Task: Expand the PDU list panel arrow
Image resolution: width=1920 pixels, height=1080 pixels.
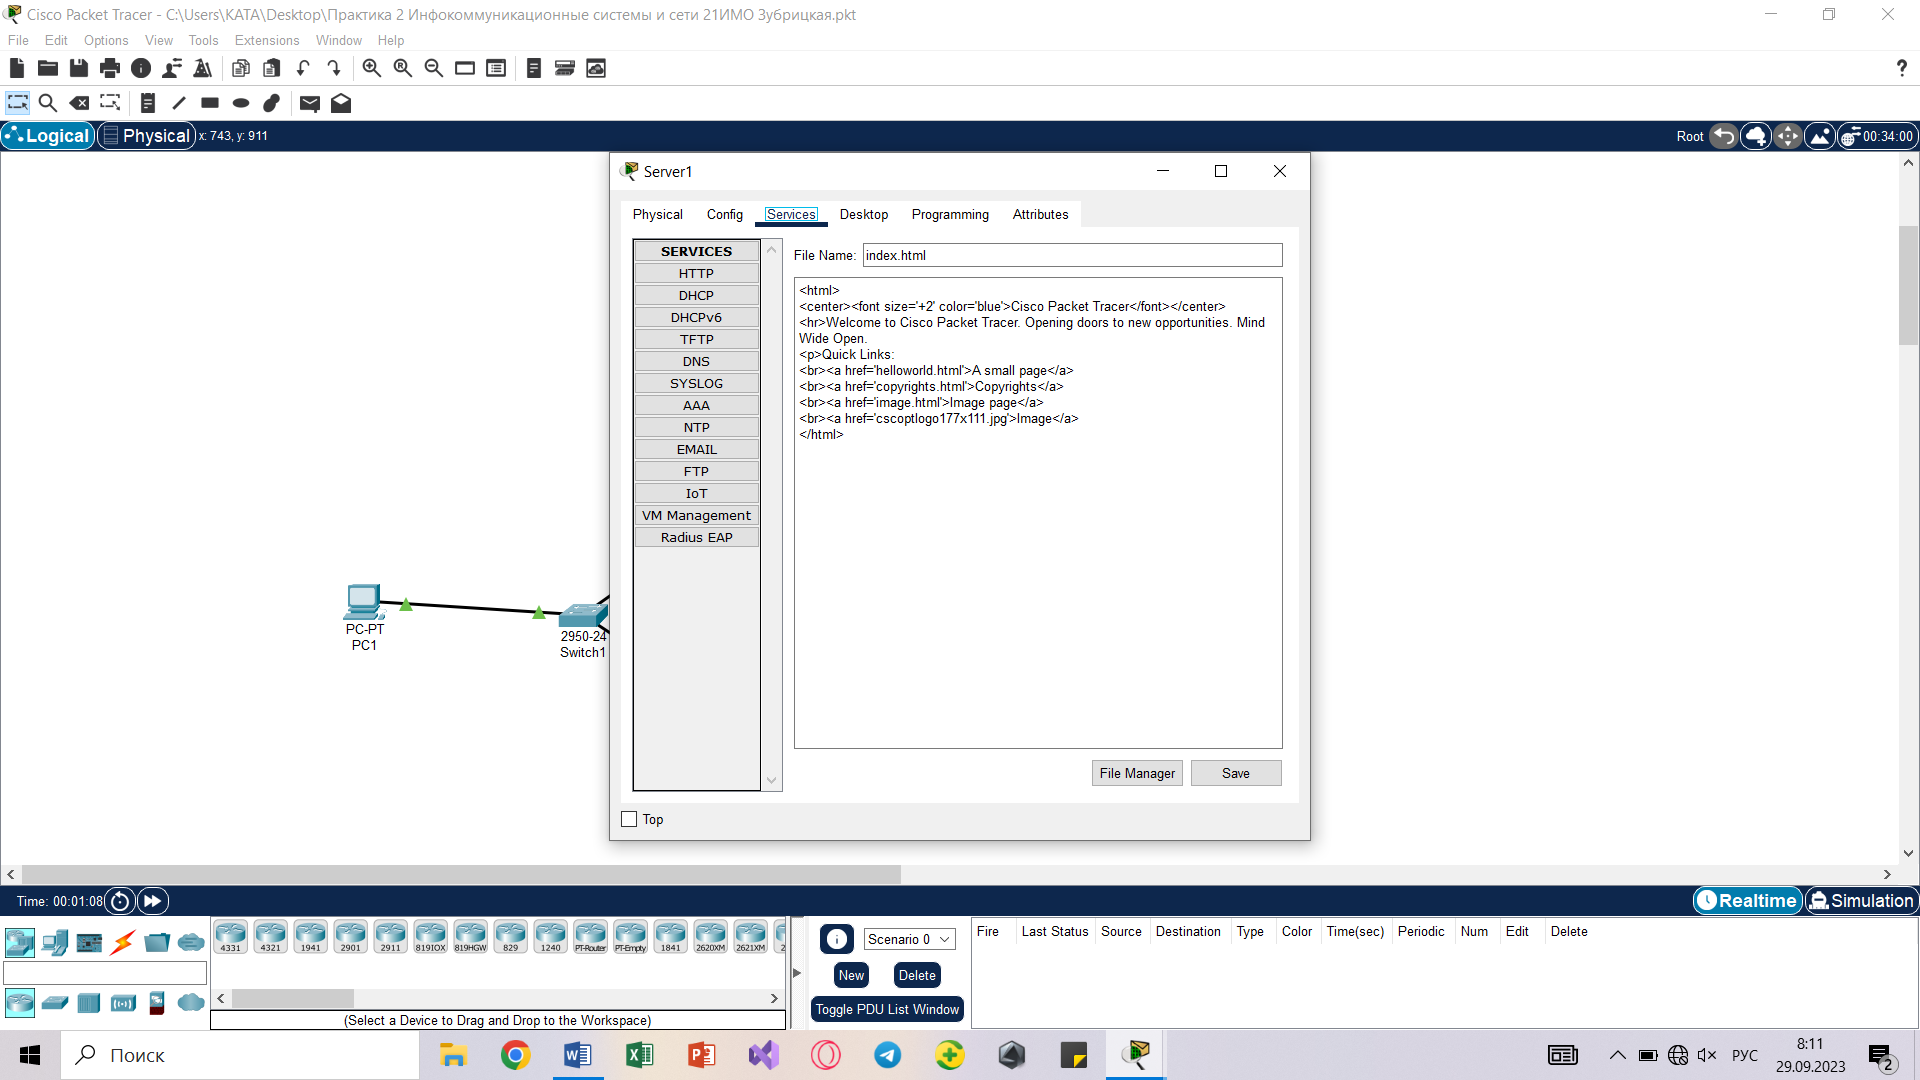Action: [797, 972]
